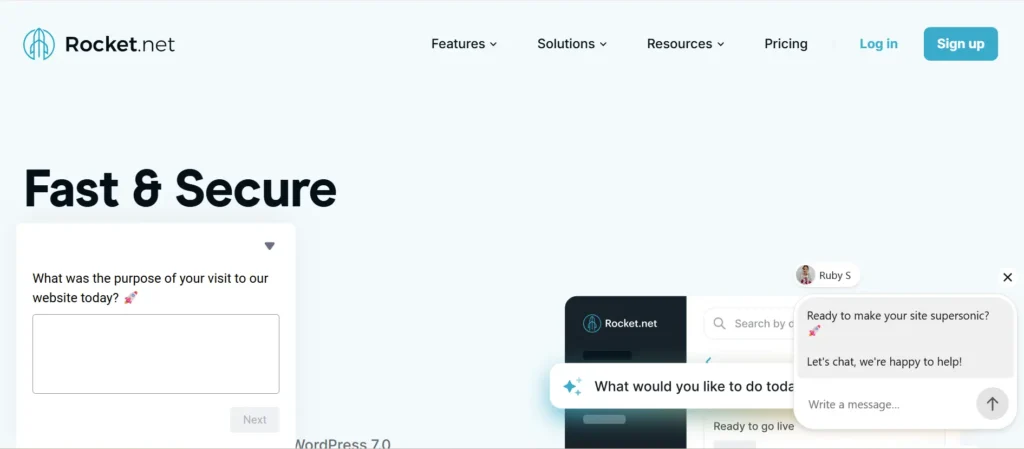Focus the survey purpose text box

156,354
